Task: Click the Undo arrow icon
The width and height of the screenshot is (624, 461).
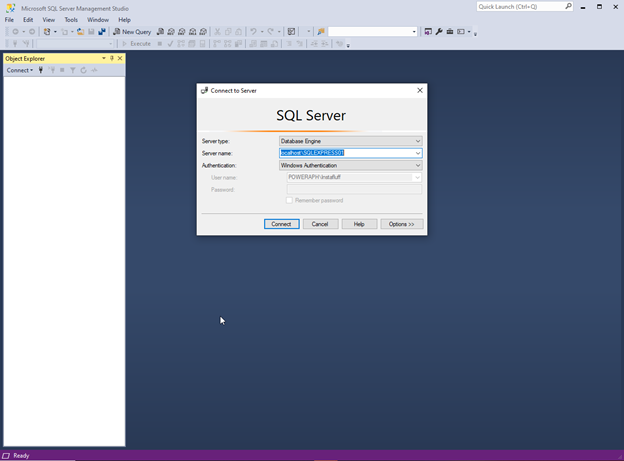Action: tap(254, 32)
